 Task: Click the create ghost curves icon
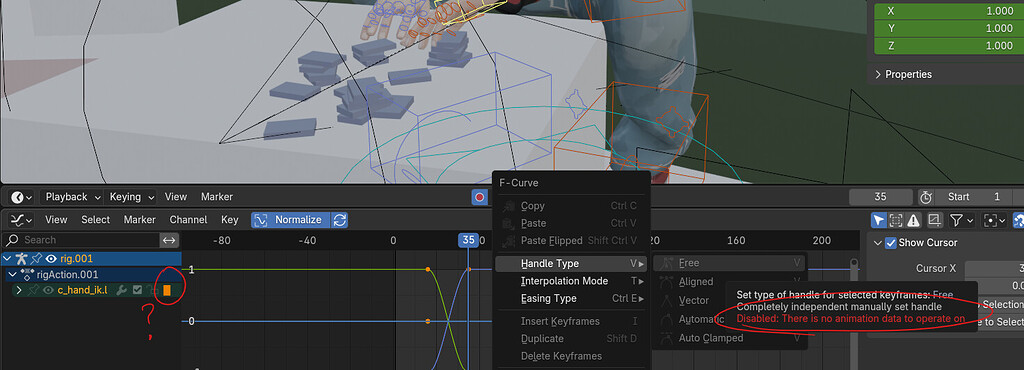coord(934,220)
